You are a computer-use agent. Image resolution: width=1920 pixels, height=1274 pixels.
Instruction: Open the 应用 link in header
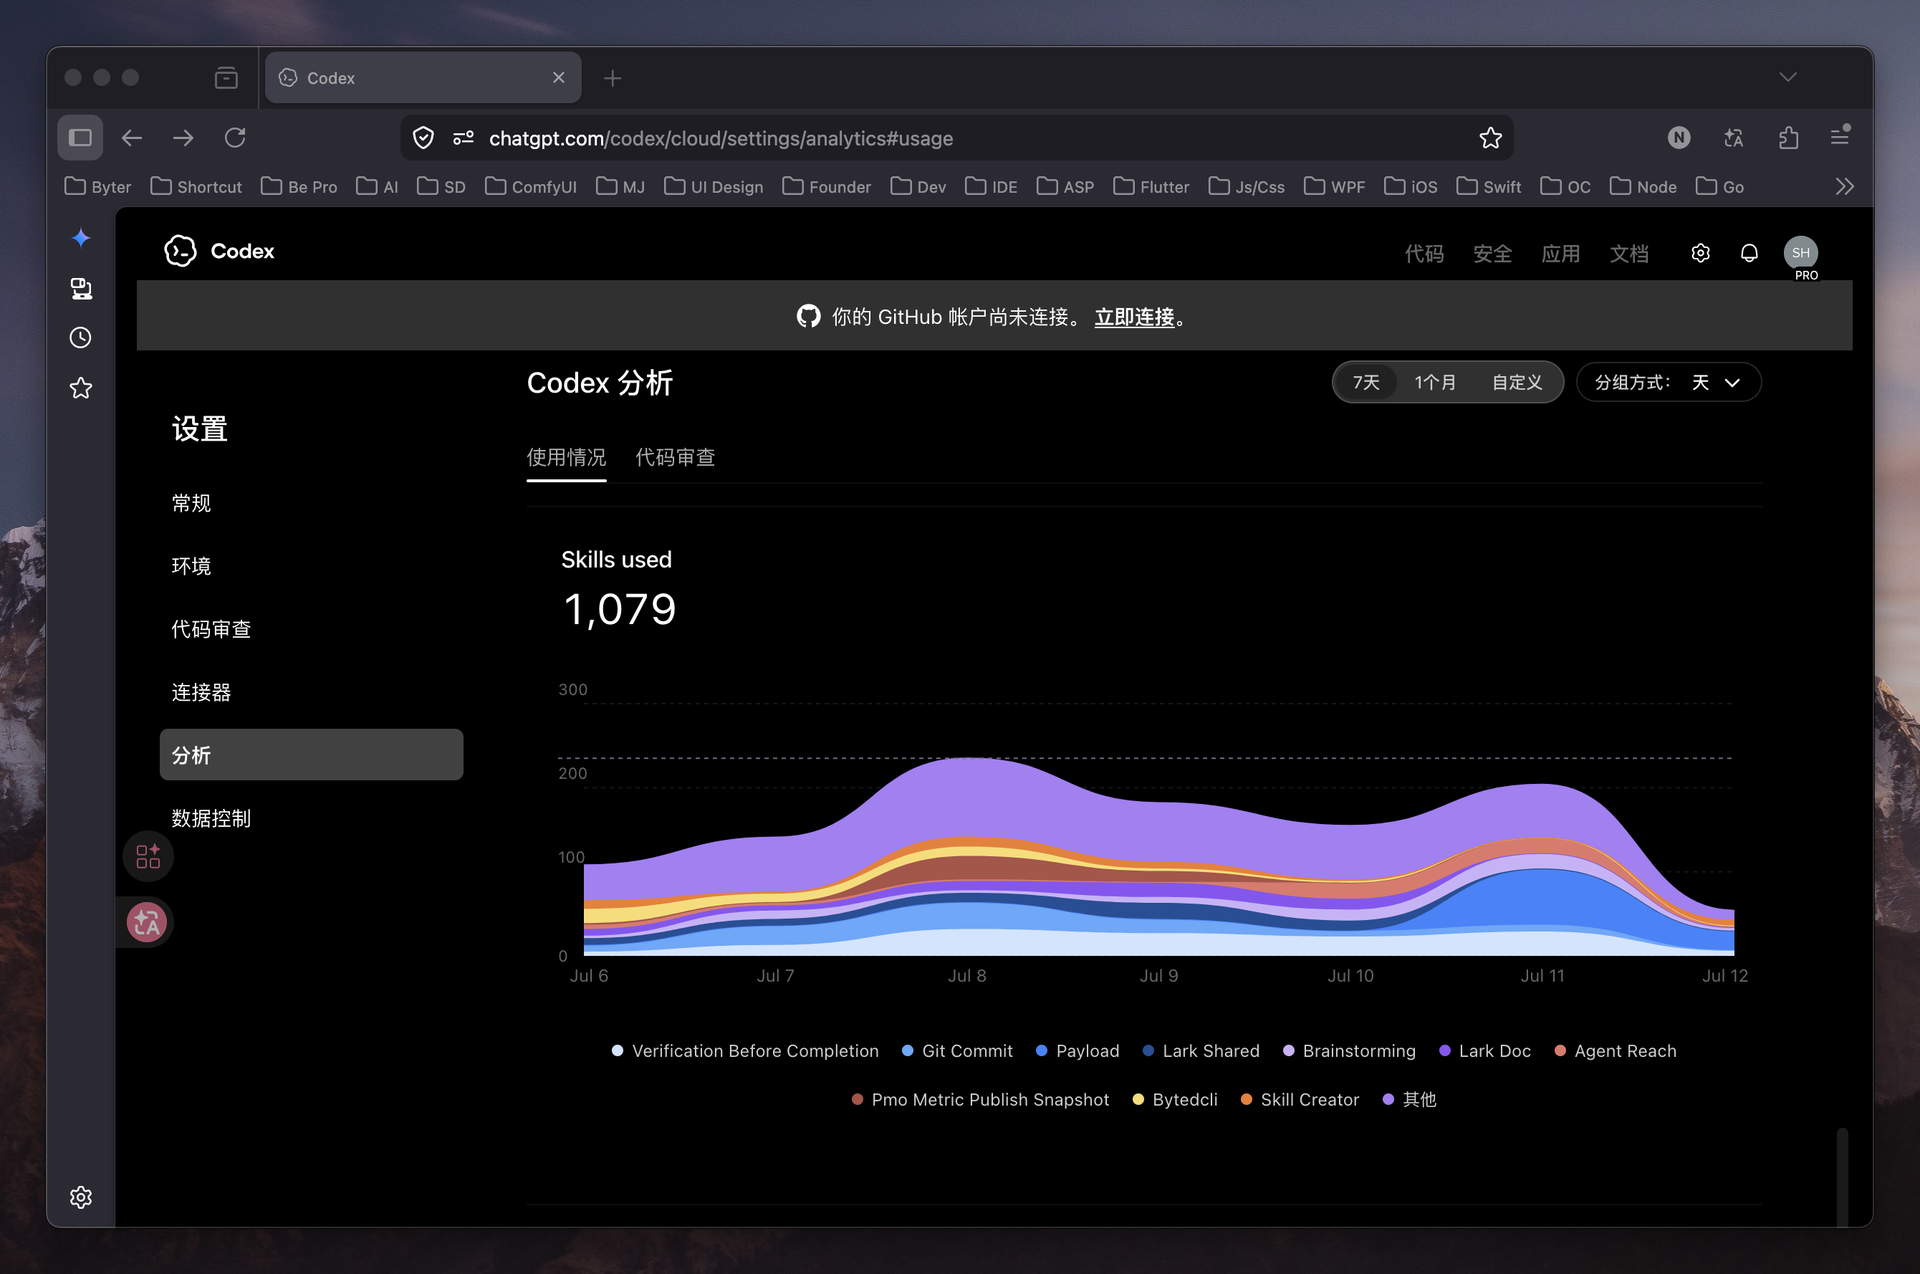pyautogui.click(x=1561, y=253)
